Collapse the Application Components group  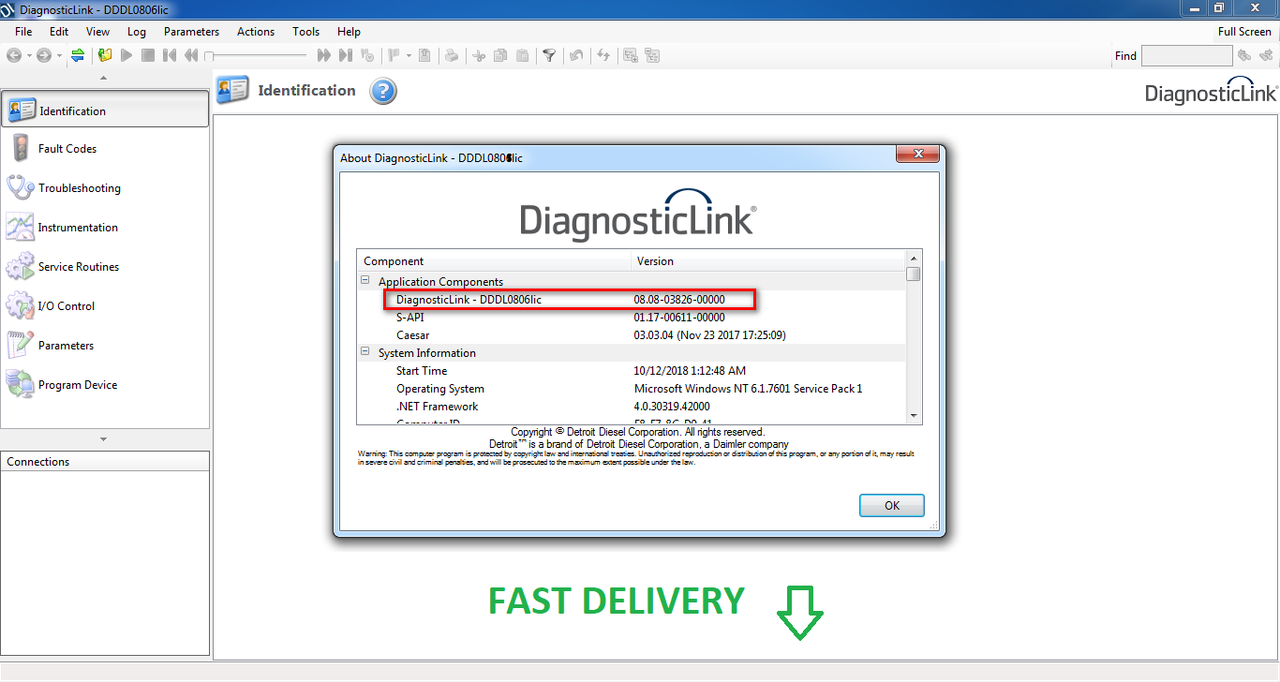pos(366,282)
